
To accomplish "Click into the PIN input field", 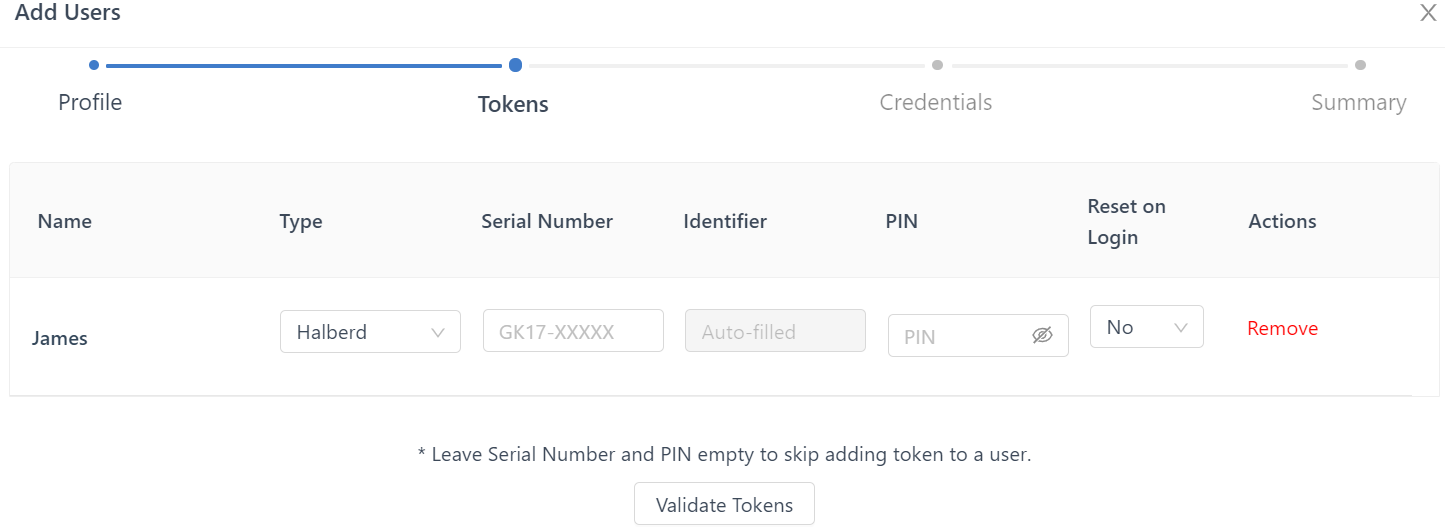I will point(960,336).
